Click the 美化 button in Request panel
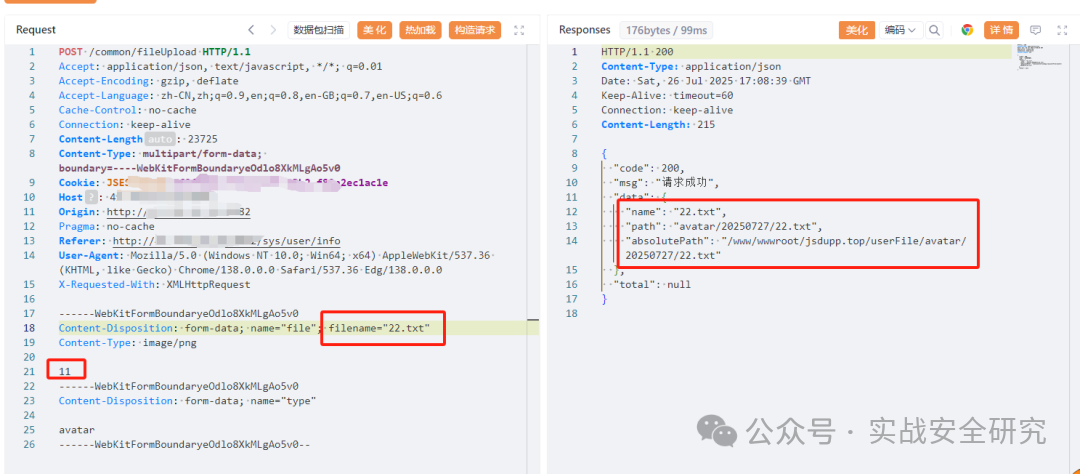1080x474 pixels. pyautogui.click(x=375, y=30)
